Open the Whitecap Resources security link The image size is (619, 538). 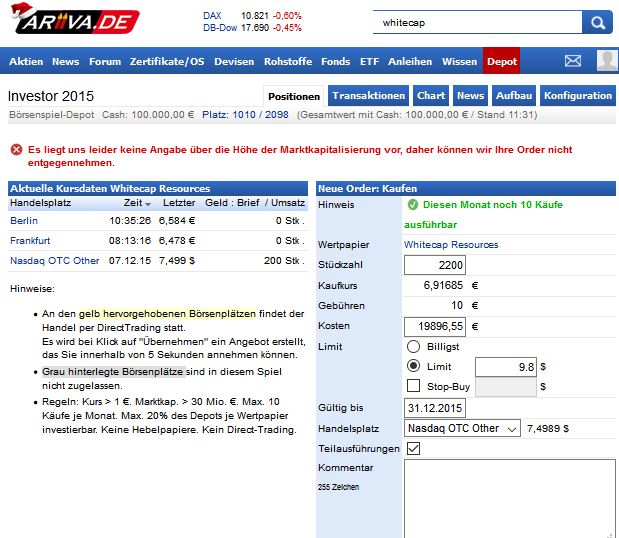pyautogui.click(x=451, y=245)
